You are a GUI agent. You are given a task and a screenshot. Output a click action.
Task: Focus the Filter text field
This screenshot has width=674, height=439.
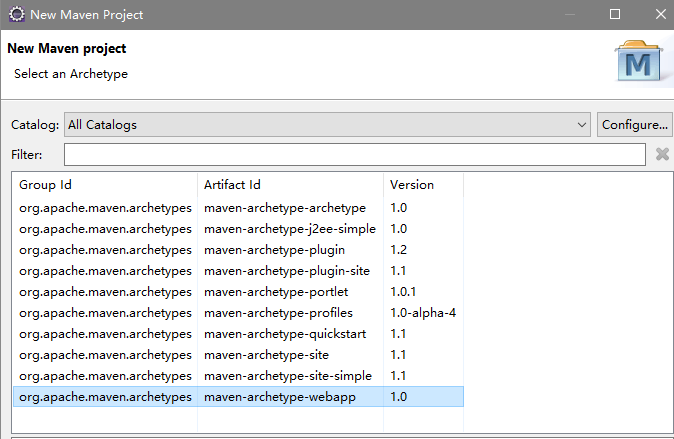point(355,154)
